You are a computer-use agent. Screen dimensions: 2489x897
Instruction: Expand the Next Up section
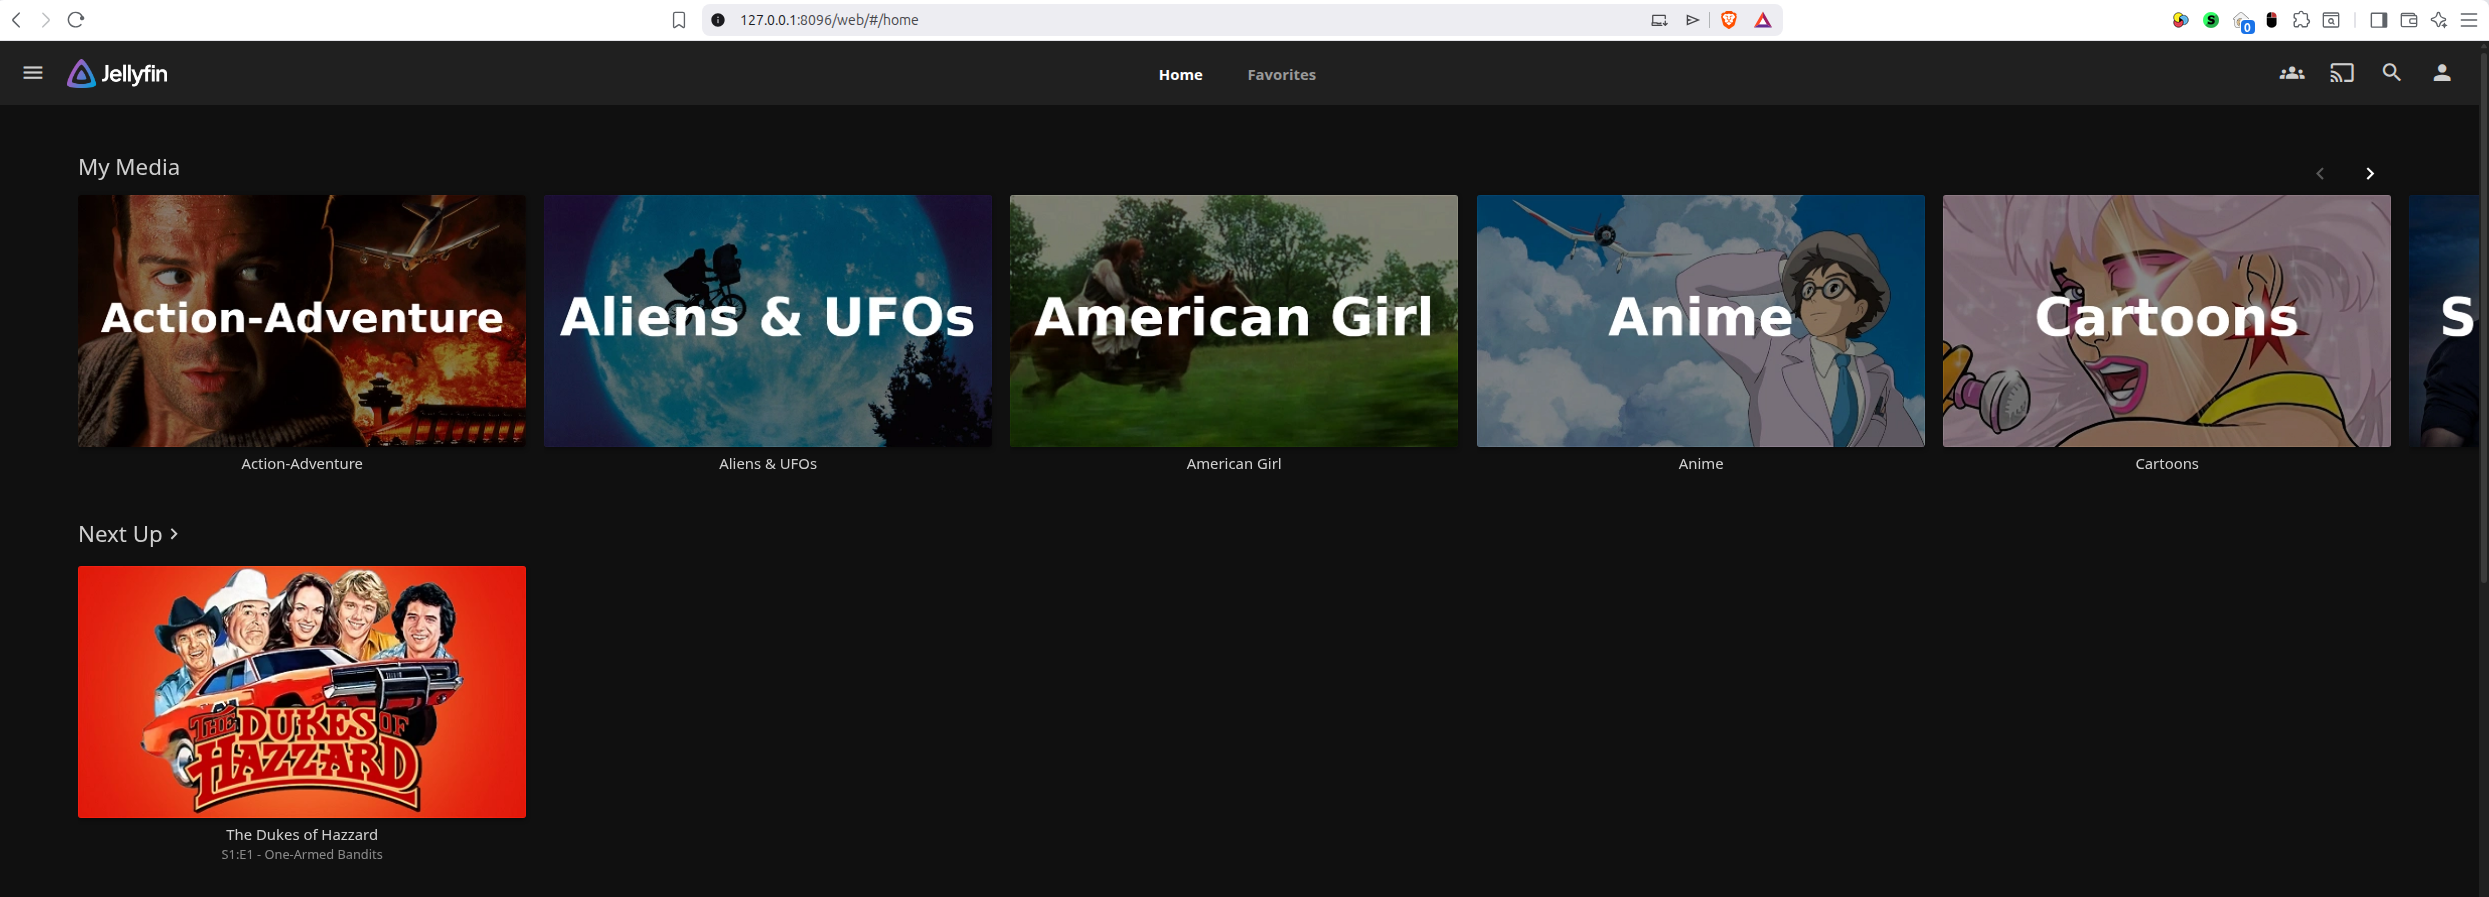128,534
